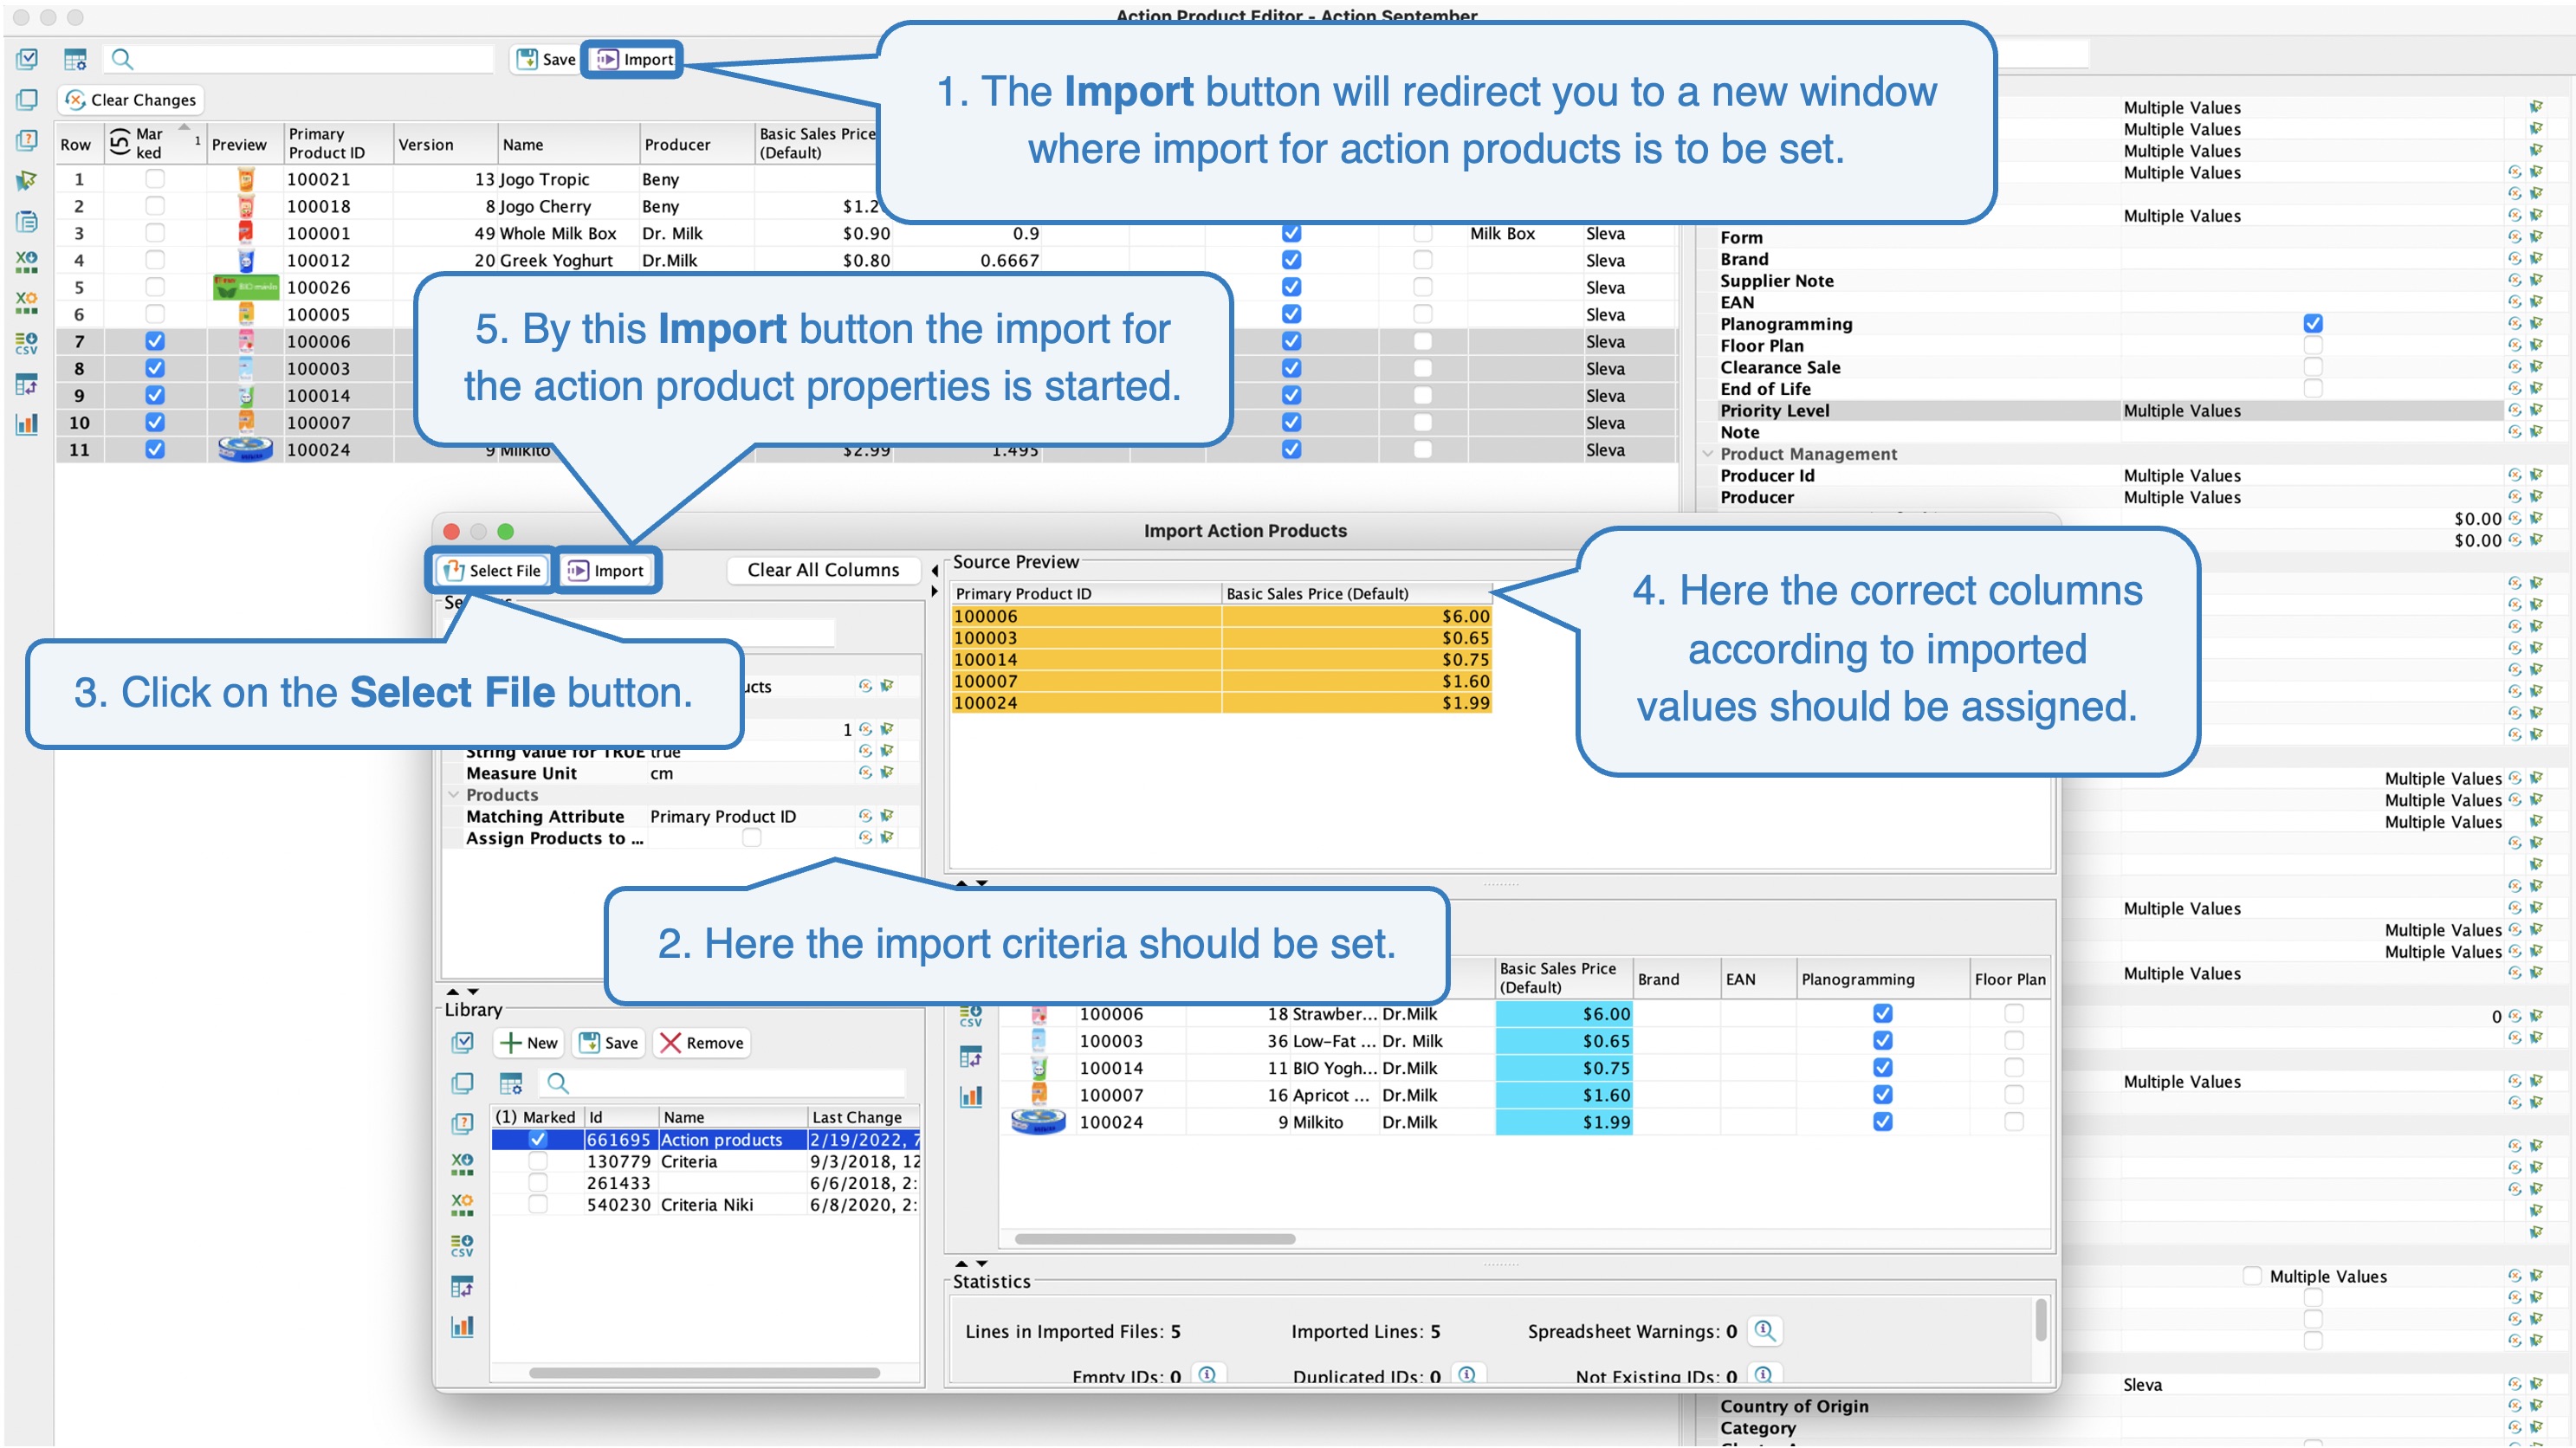Click Library search field
Screen dimensions: 2576x1448
pos(724,1083)
